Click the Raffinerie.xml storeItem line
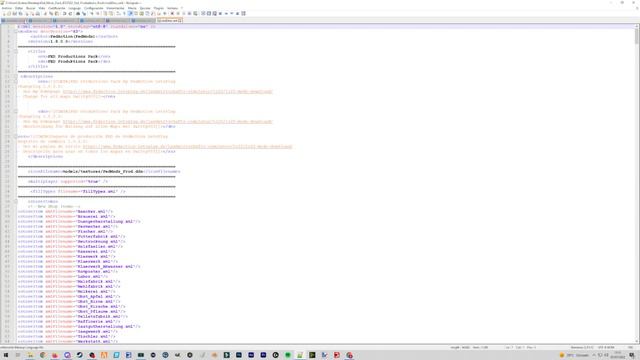The height and width of the screenshot is (360, 640). point(69,322)
